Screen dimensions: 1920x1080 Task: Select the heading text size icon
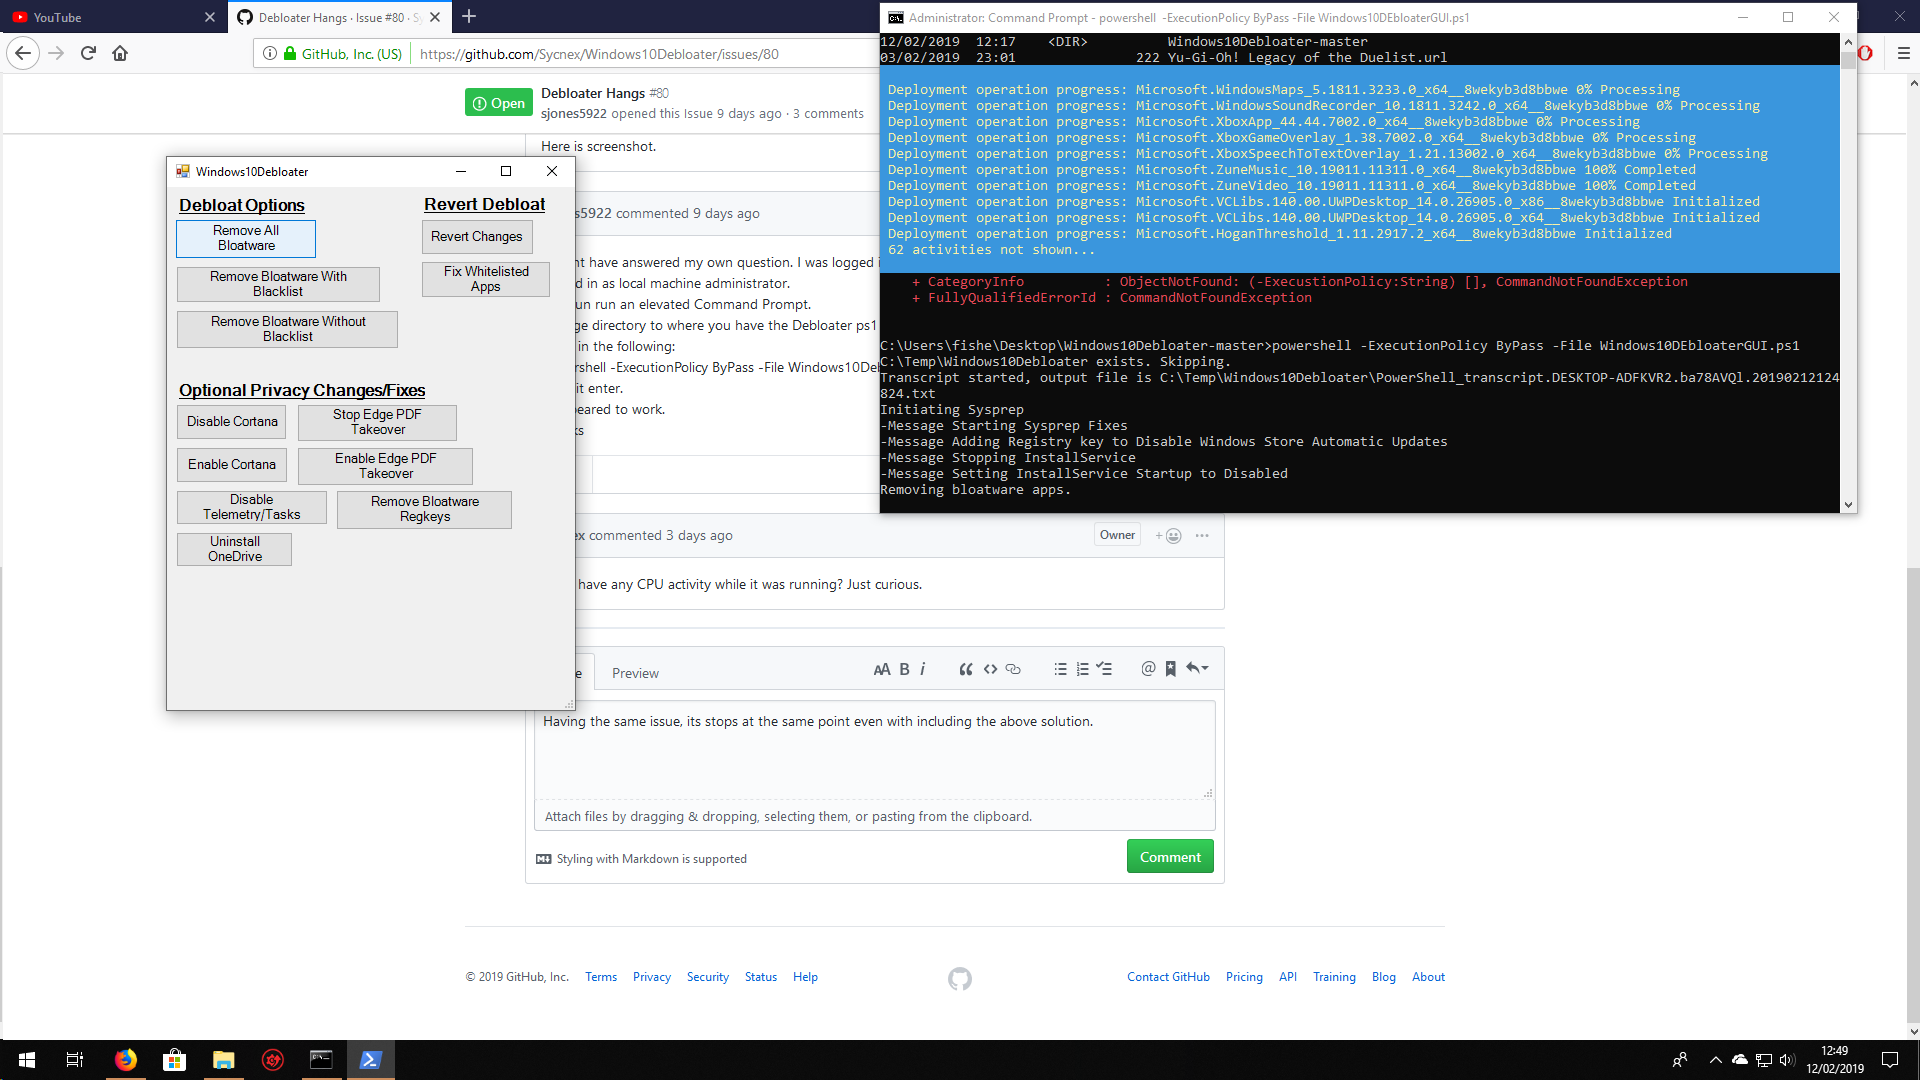click(x=881, y=668)
